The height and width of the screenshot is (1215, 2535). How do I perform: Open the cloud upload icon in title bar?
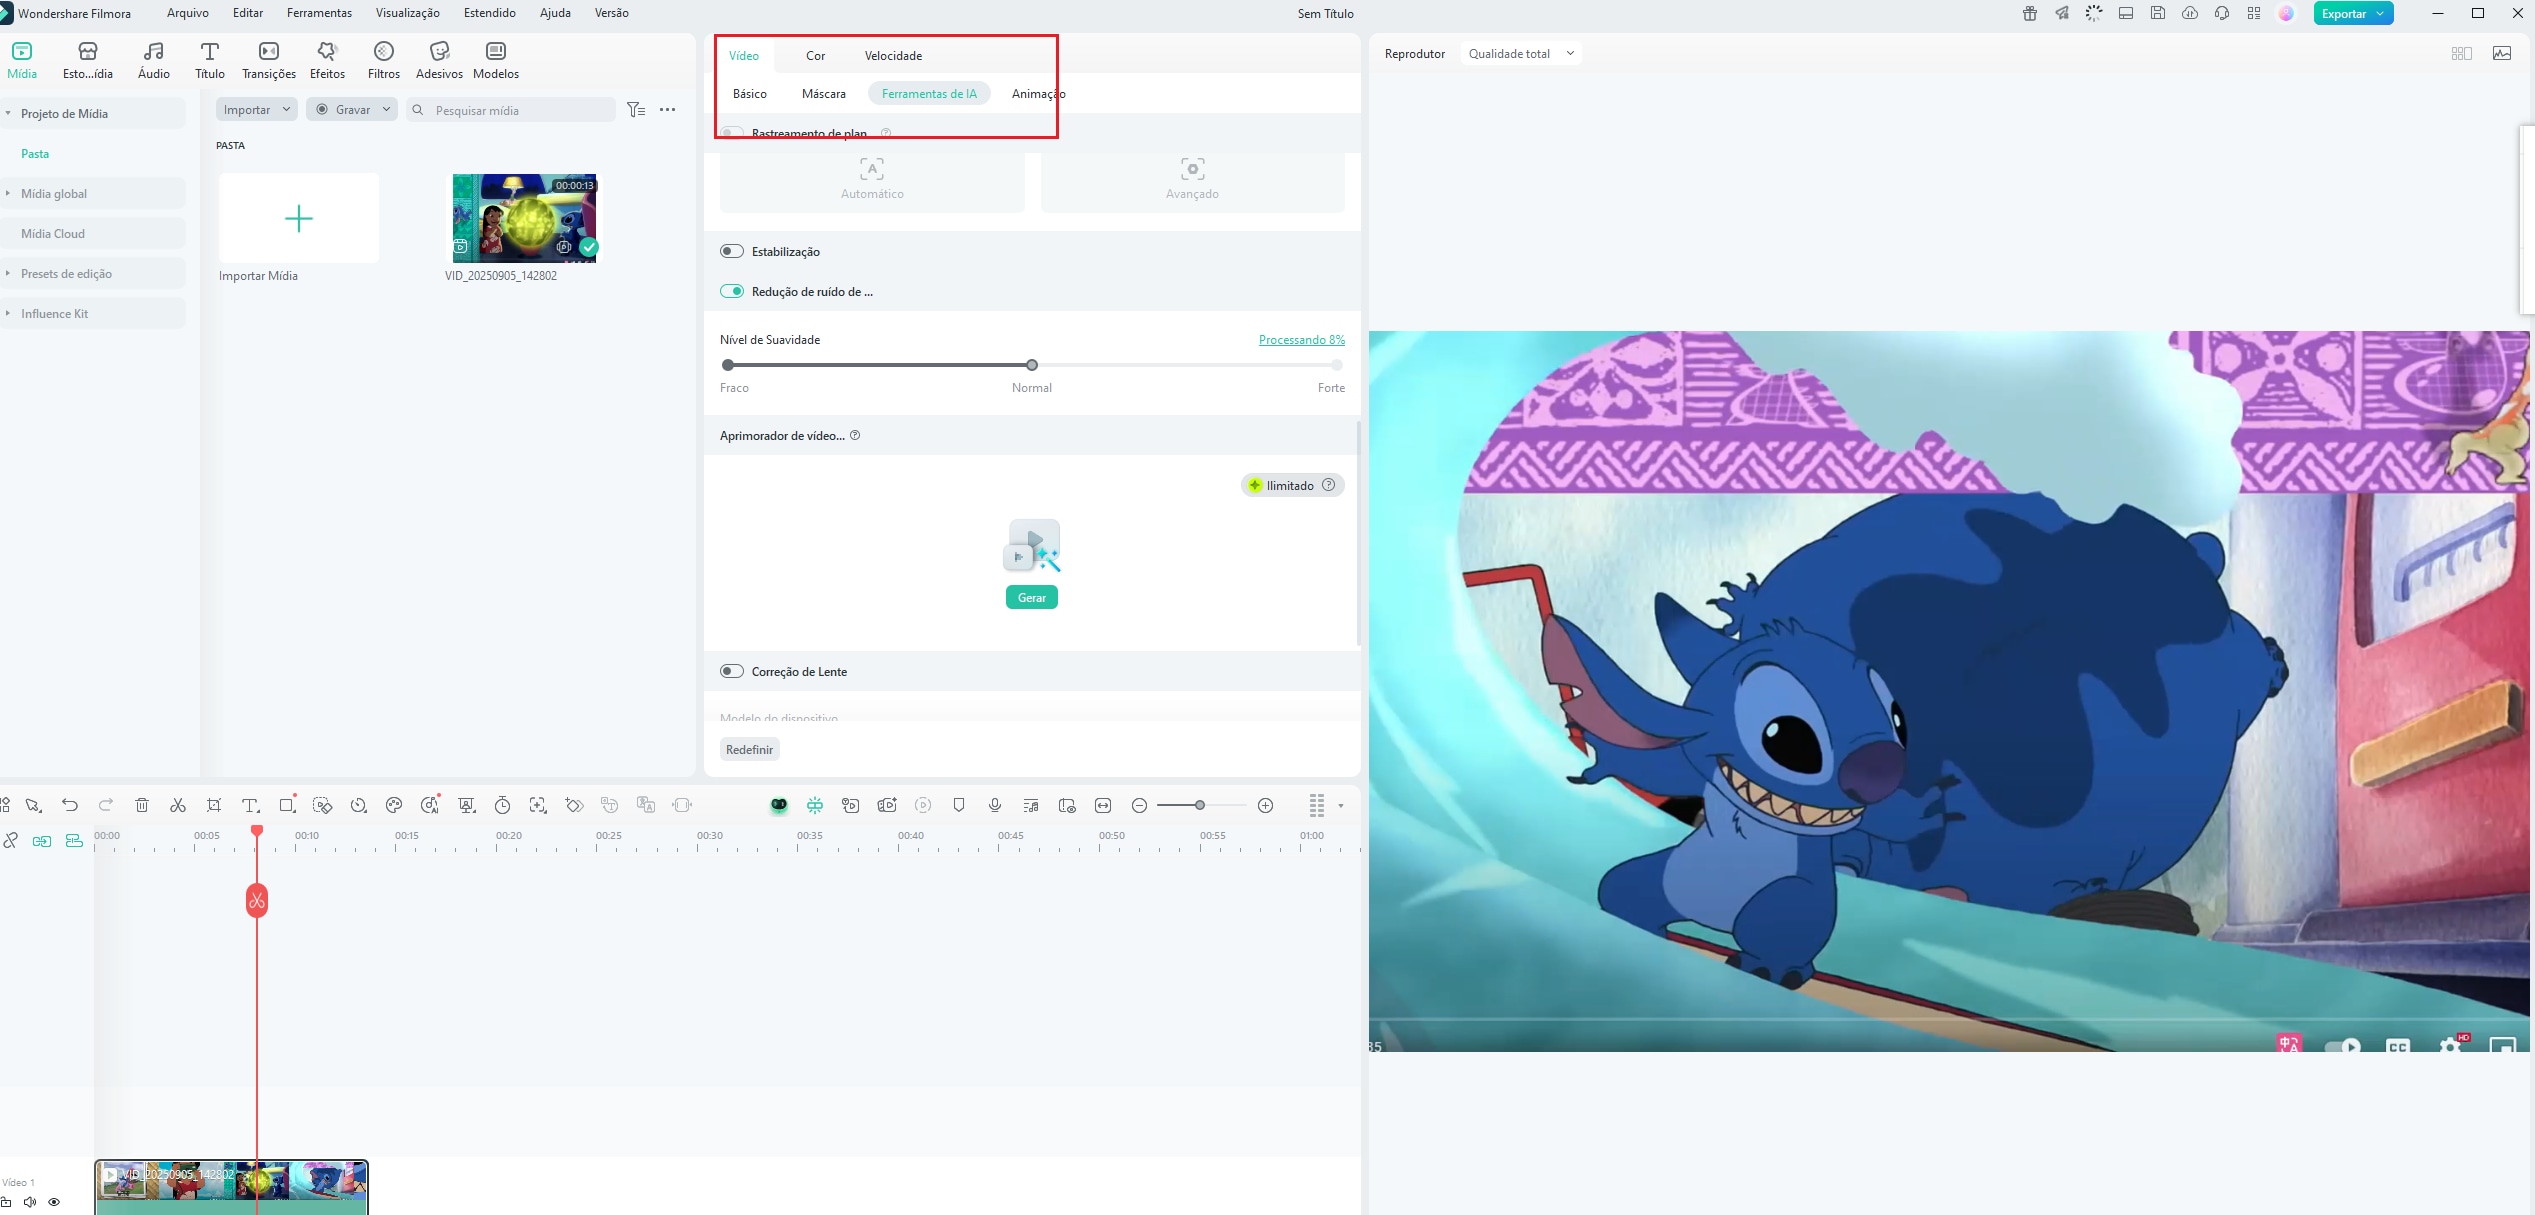[x=2190, y=13]
